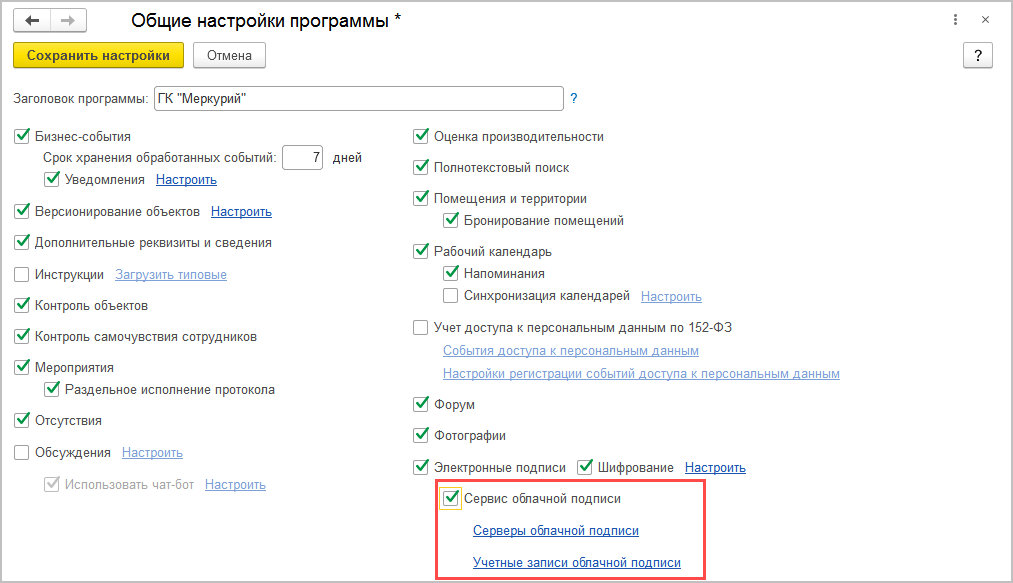Save the settings with Сохранить настройки
The width and height of the screenshot is (1013, 583).
coord(98,55)
